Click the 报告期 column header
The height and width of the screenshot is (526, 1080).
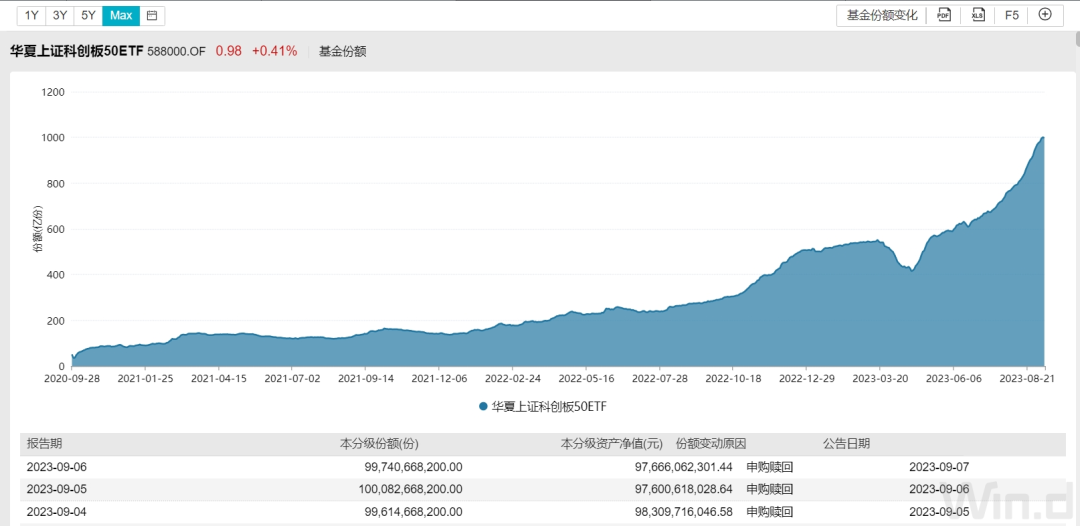(44, 443)
